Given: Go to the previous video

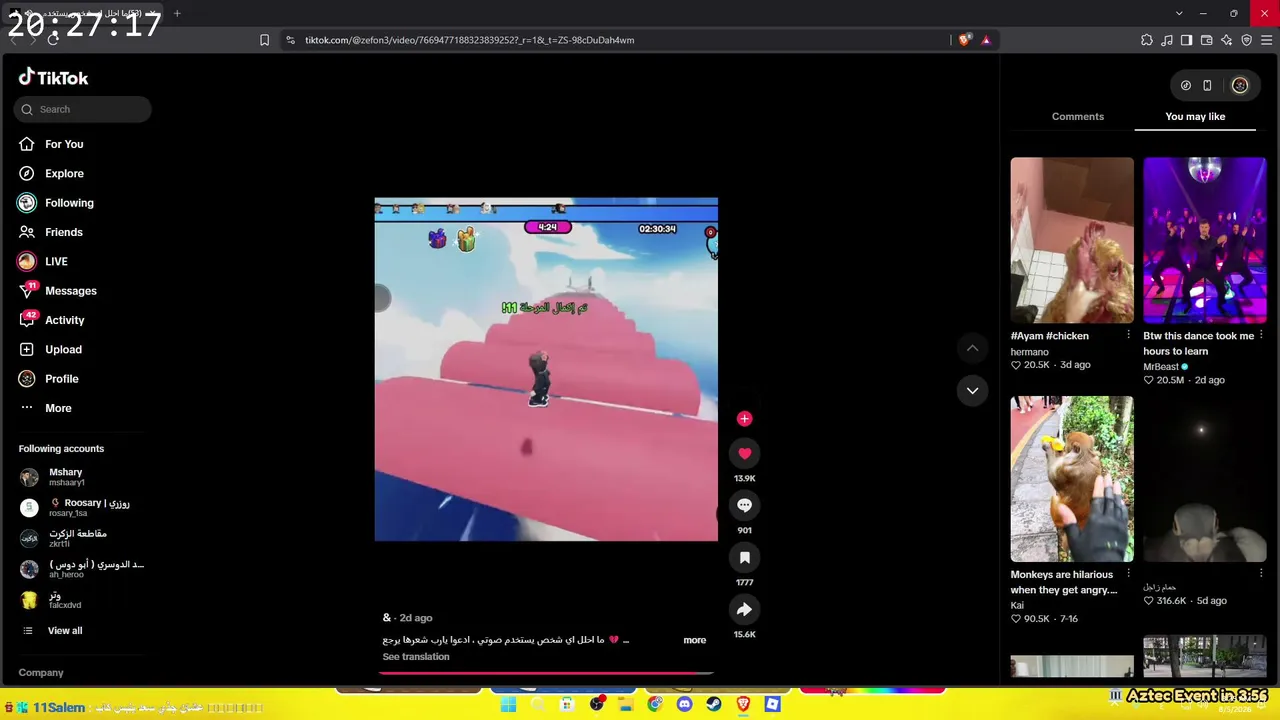Looking at the screenshot, I should click(972, 348).
